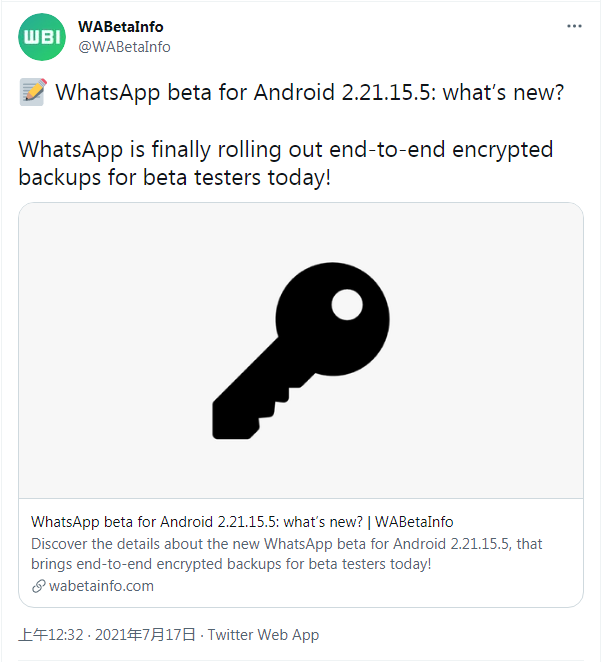Click the chain link icon beside wabetainfo.com
The height and width of the screenshot is (662, 602).
pos(38,586)
